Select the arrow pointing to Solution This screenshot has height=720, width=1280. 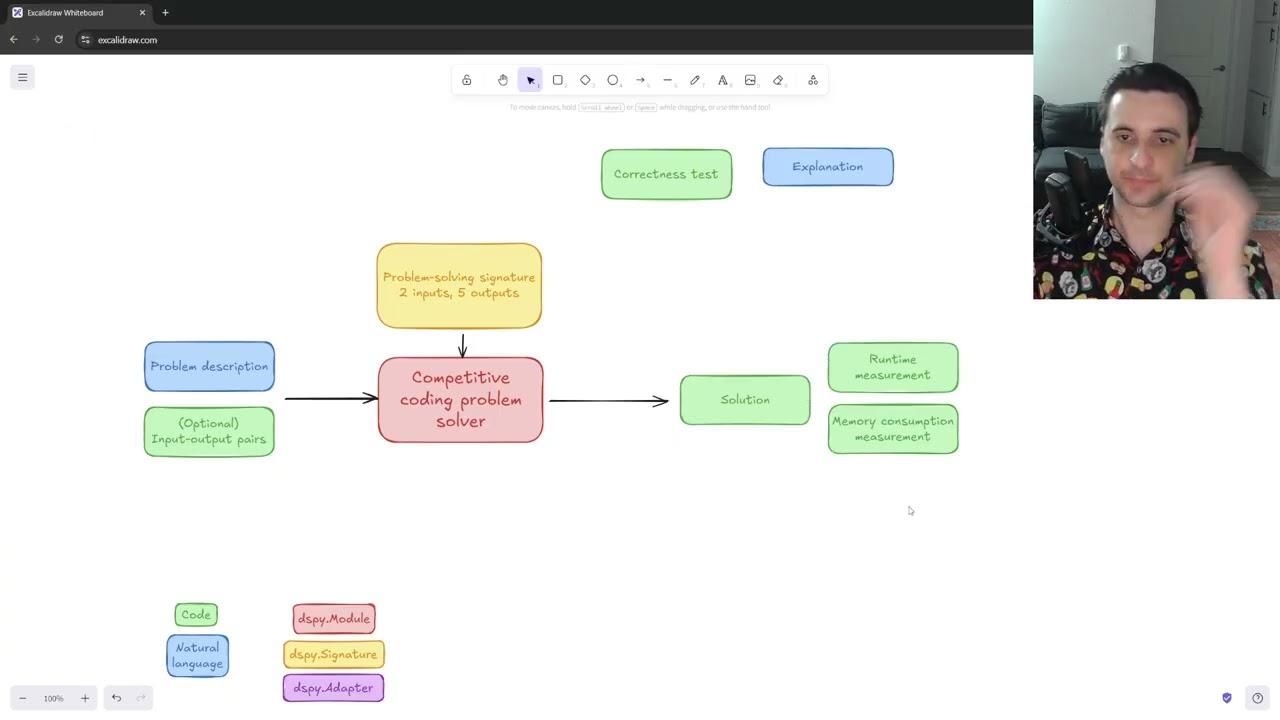(608, 401)
